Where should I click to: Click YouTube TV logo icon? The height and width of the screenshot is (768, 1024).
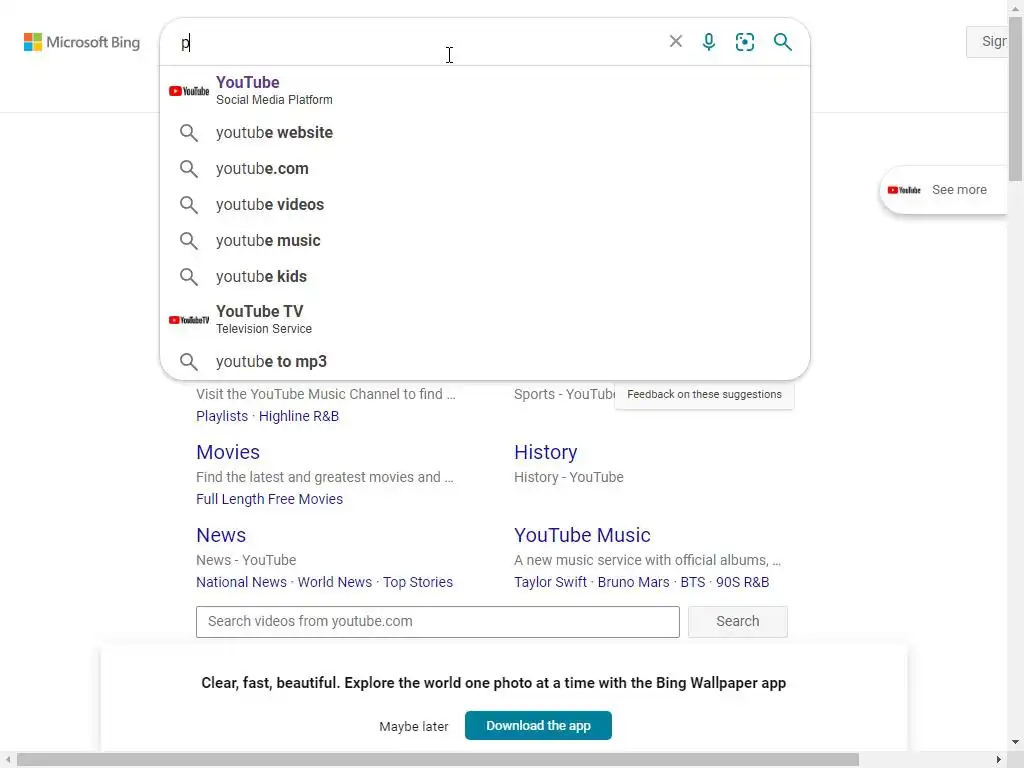[189, 320]
